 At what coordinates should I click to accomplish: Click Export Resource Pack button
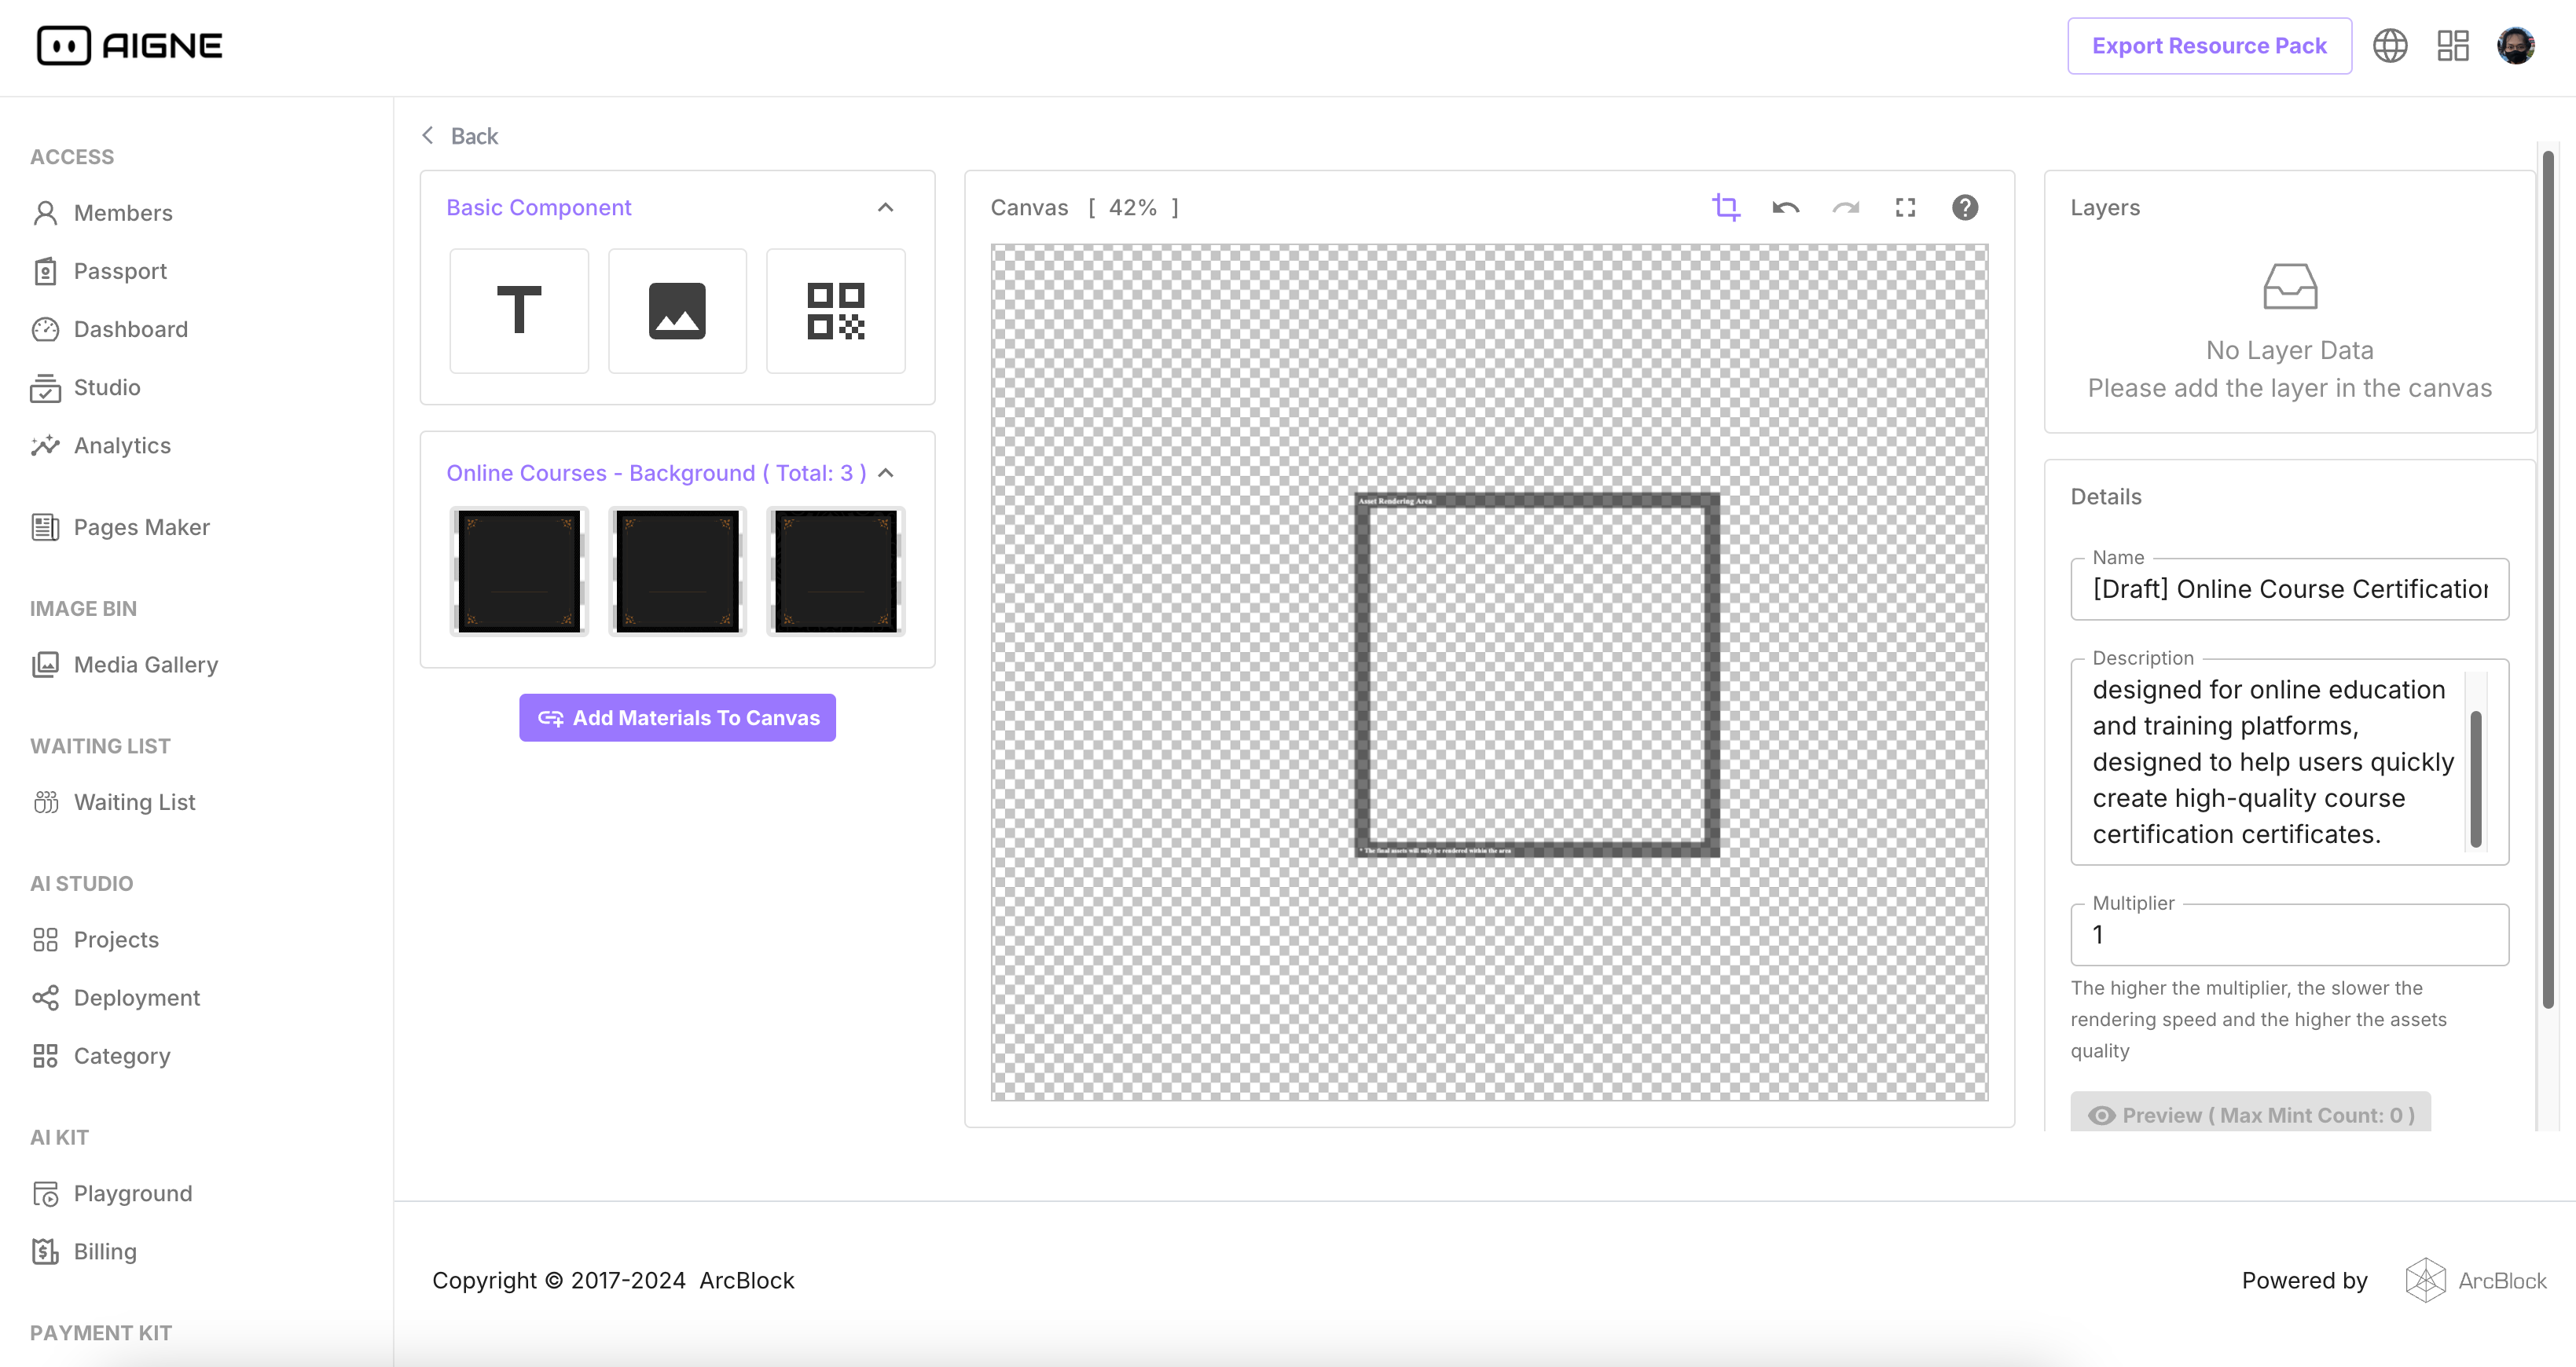(x=2209, y=46)
